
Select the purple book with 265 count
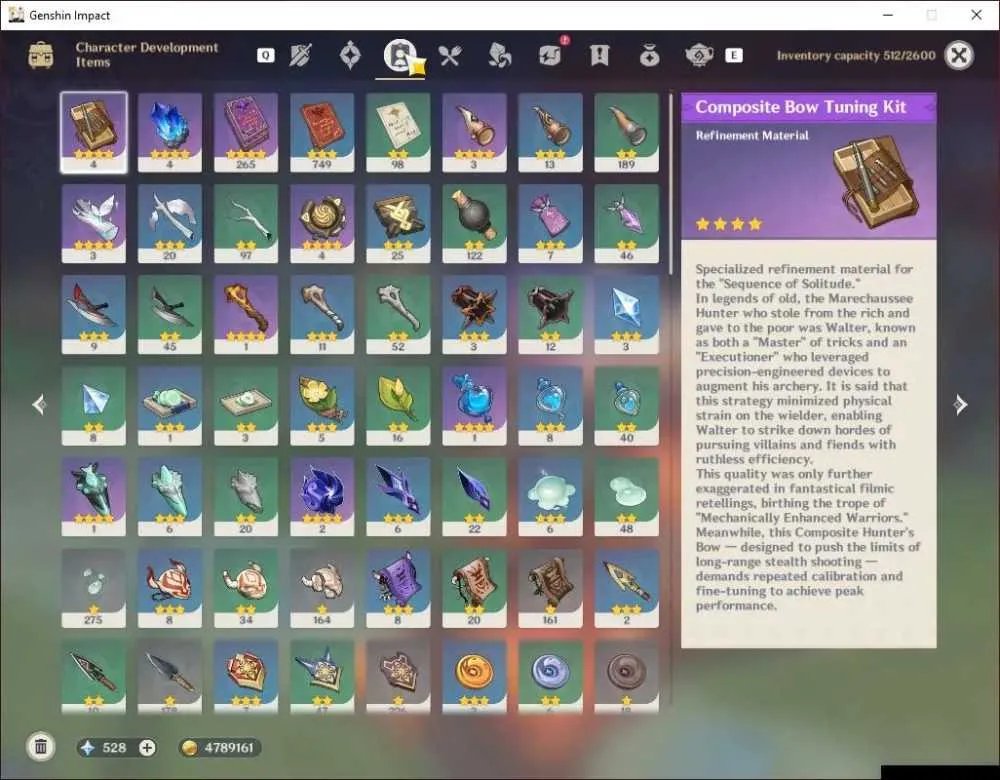246,132
